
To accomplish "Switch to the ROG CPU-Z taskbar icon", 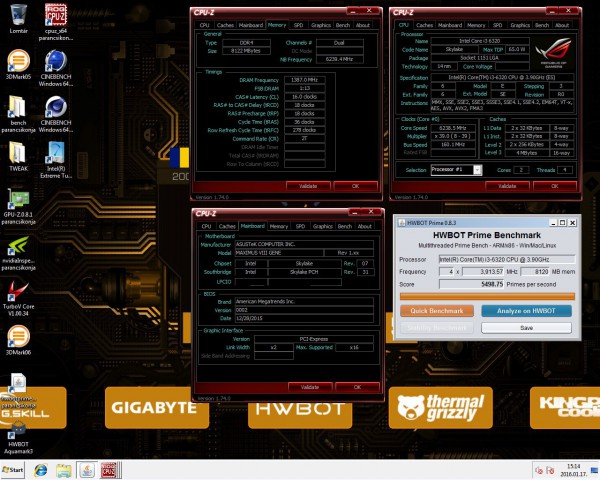I will point(110,470).
